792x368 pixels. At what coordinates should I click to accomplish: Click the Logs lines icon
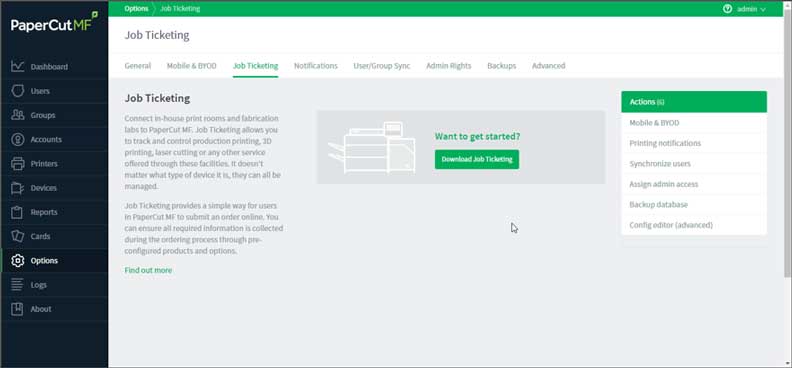[x=18, y=285]
